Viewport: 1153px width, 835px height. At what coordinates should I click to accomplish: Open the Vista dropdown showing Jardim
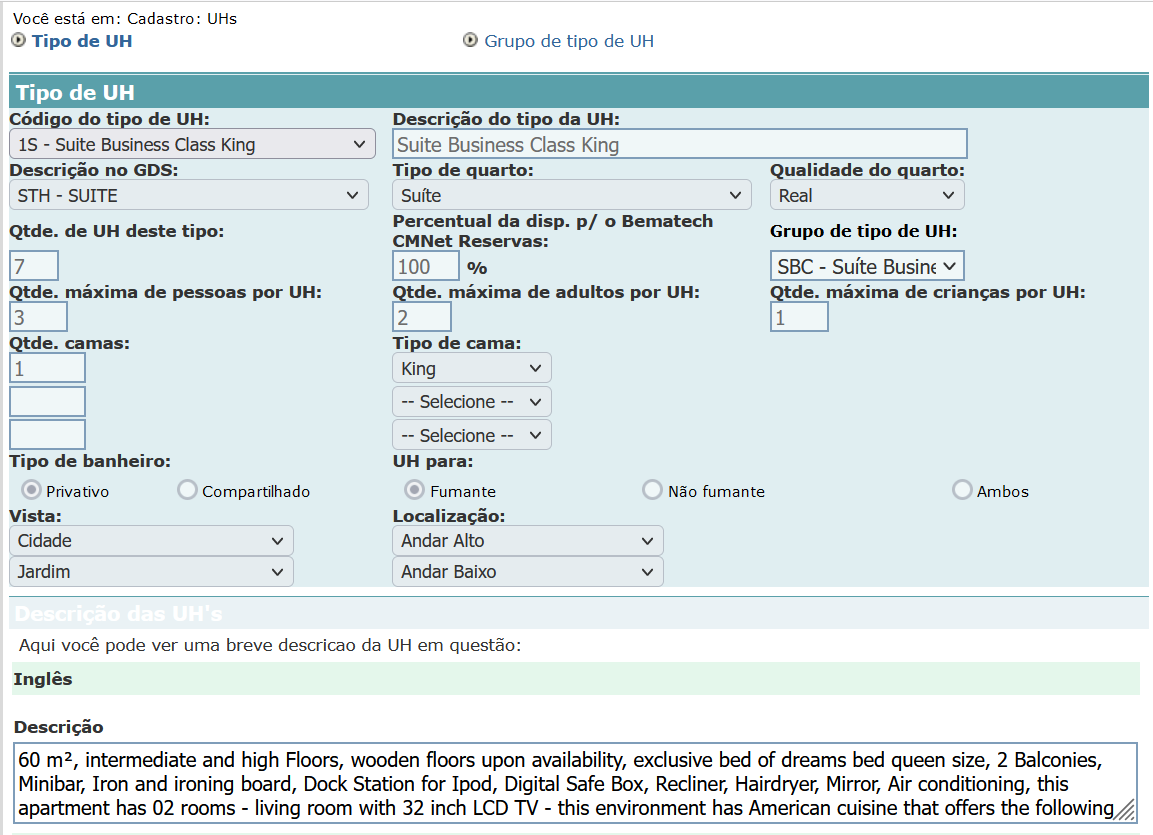point(151,571)
